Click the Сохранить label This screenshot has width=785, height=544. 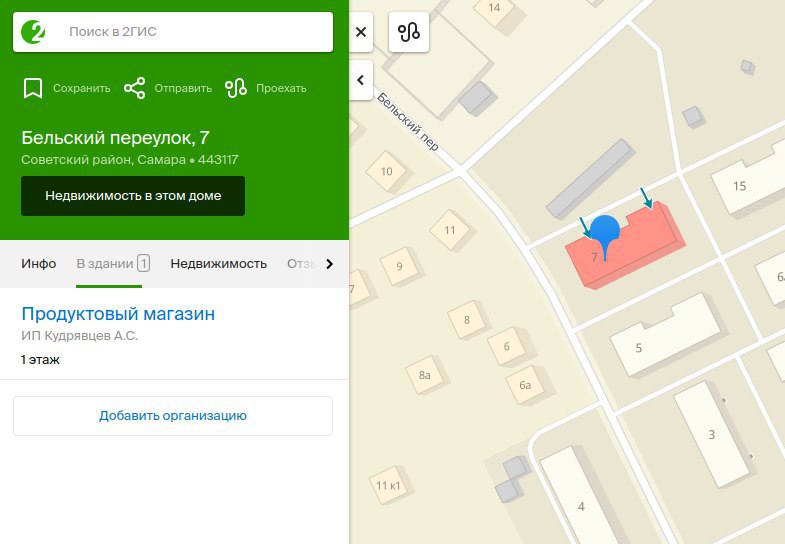[x=82, y=89]
